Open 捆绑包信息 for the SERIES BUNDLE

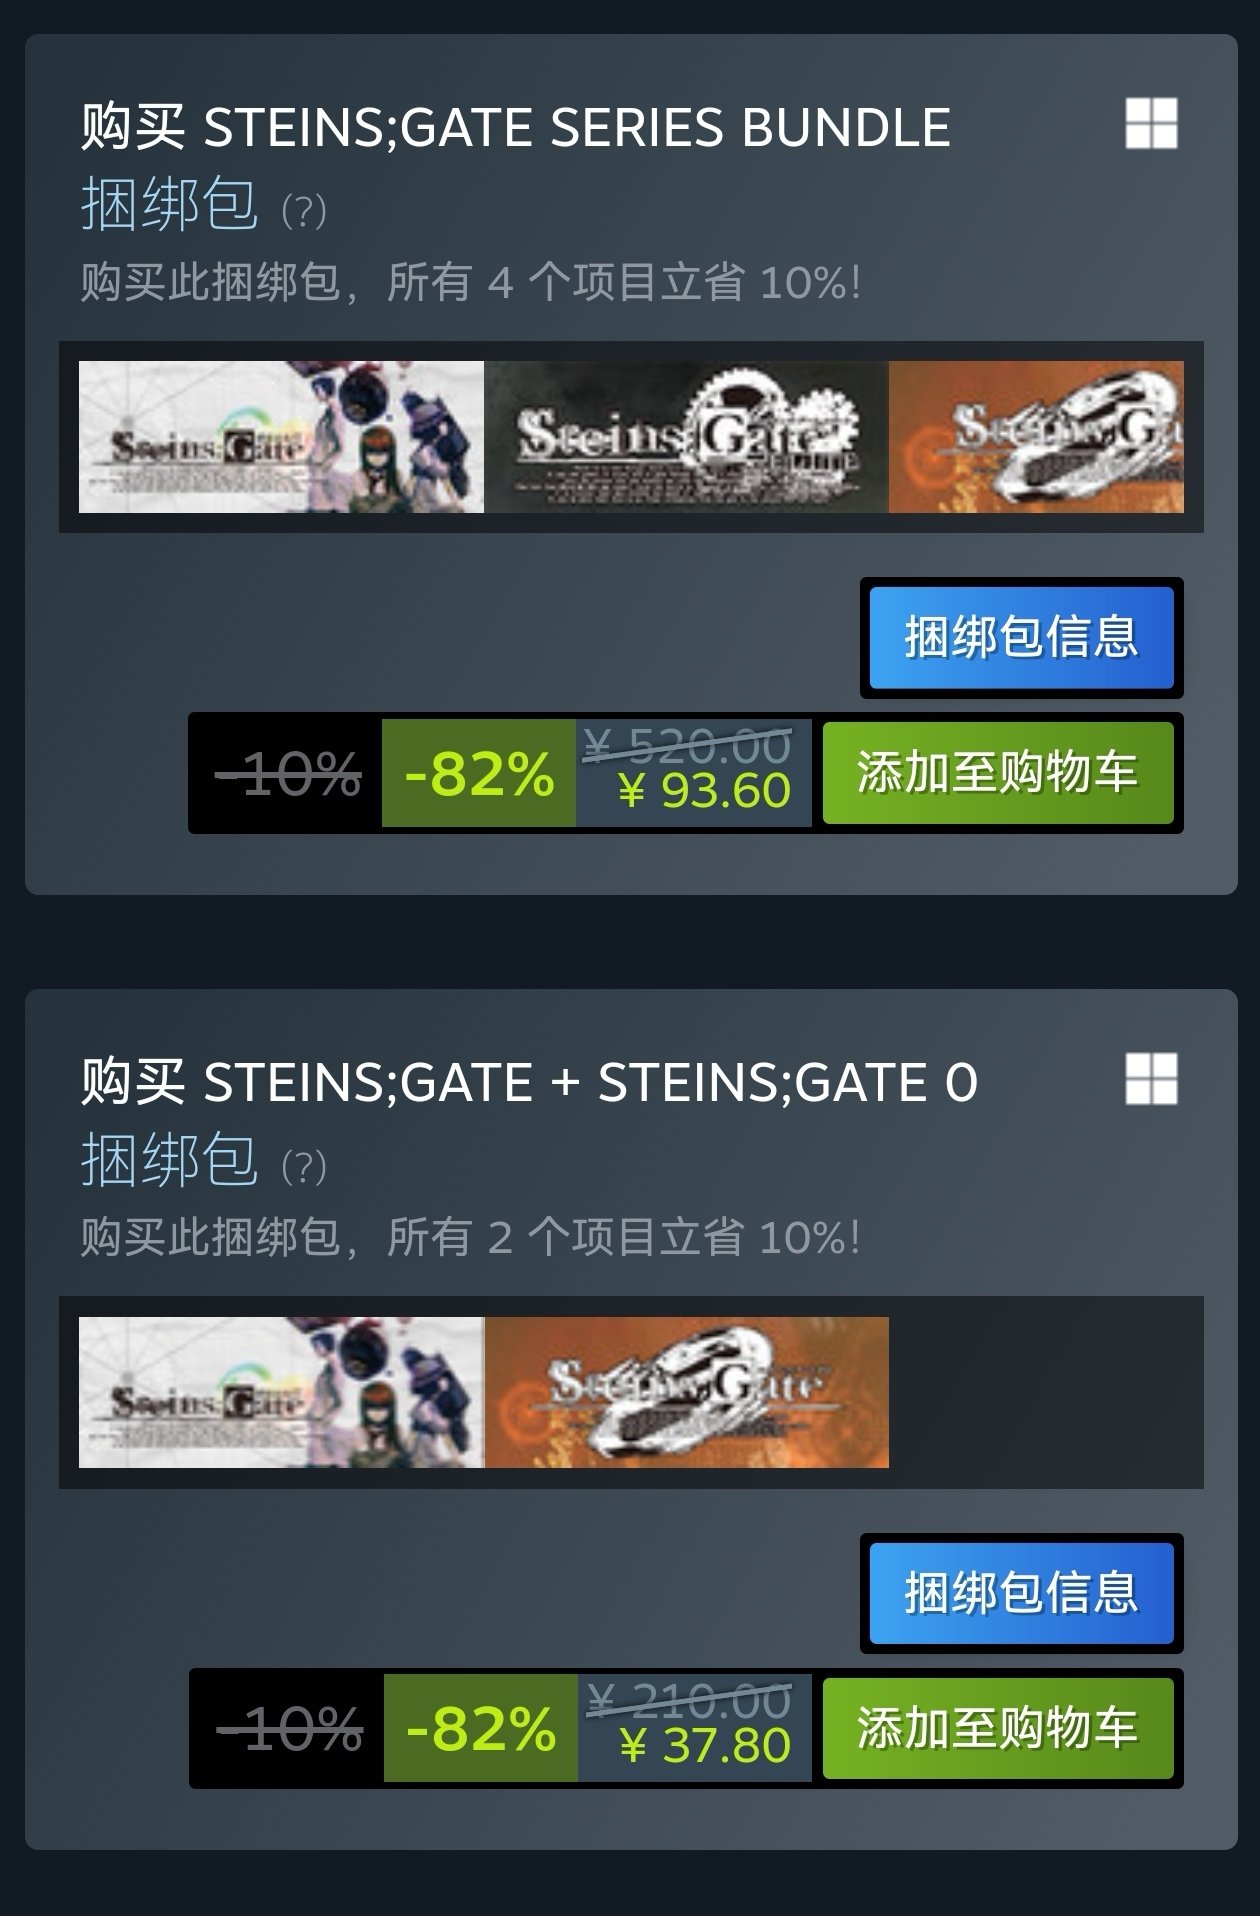1021,637
